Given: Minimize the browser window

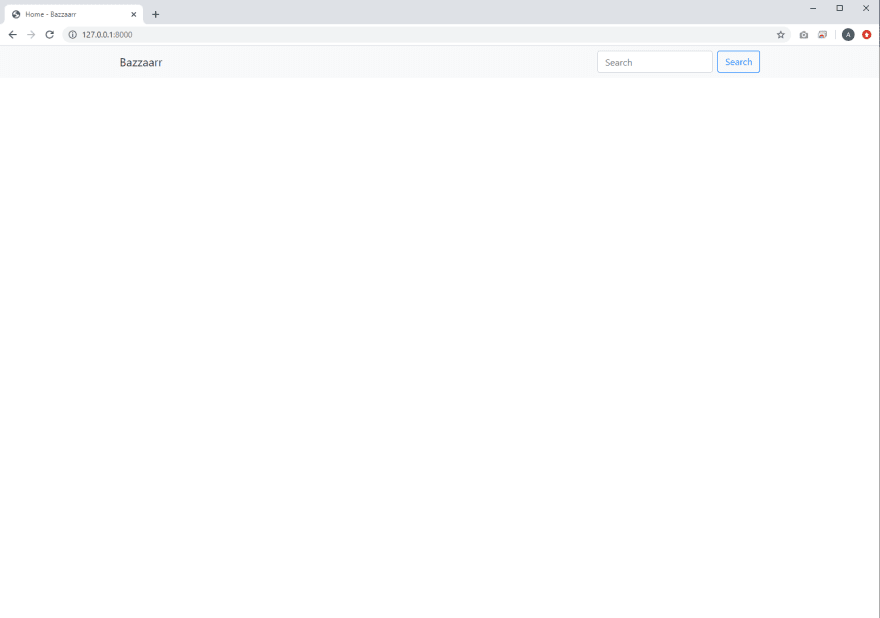Looking at the screenshot, I should (x=813, y=8).
